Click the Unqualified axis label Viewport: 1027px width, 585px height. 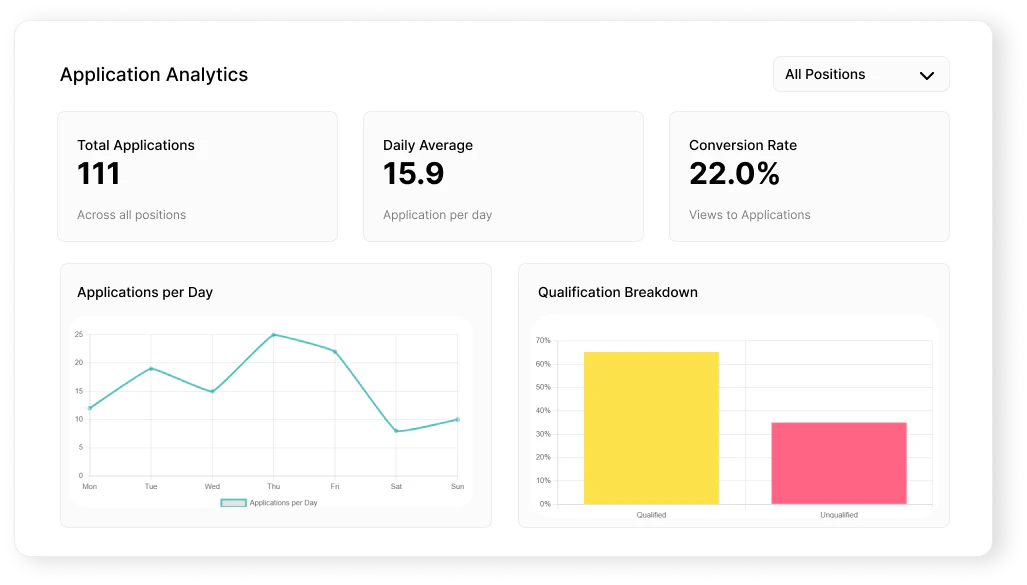(x=838, y=514)
